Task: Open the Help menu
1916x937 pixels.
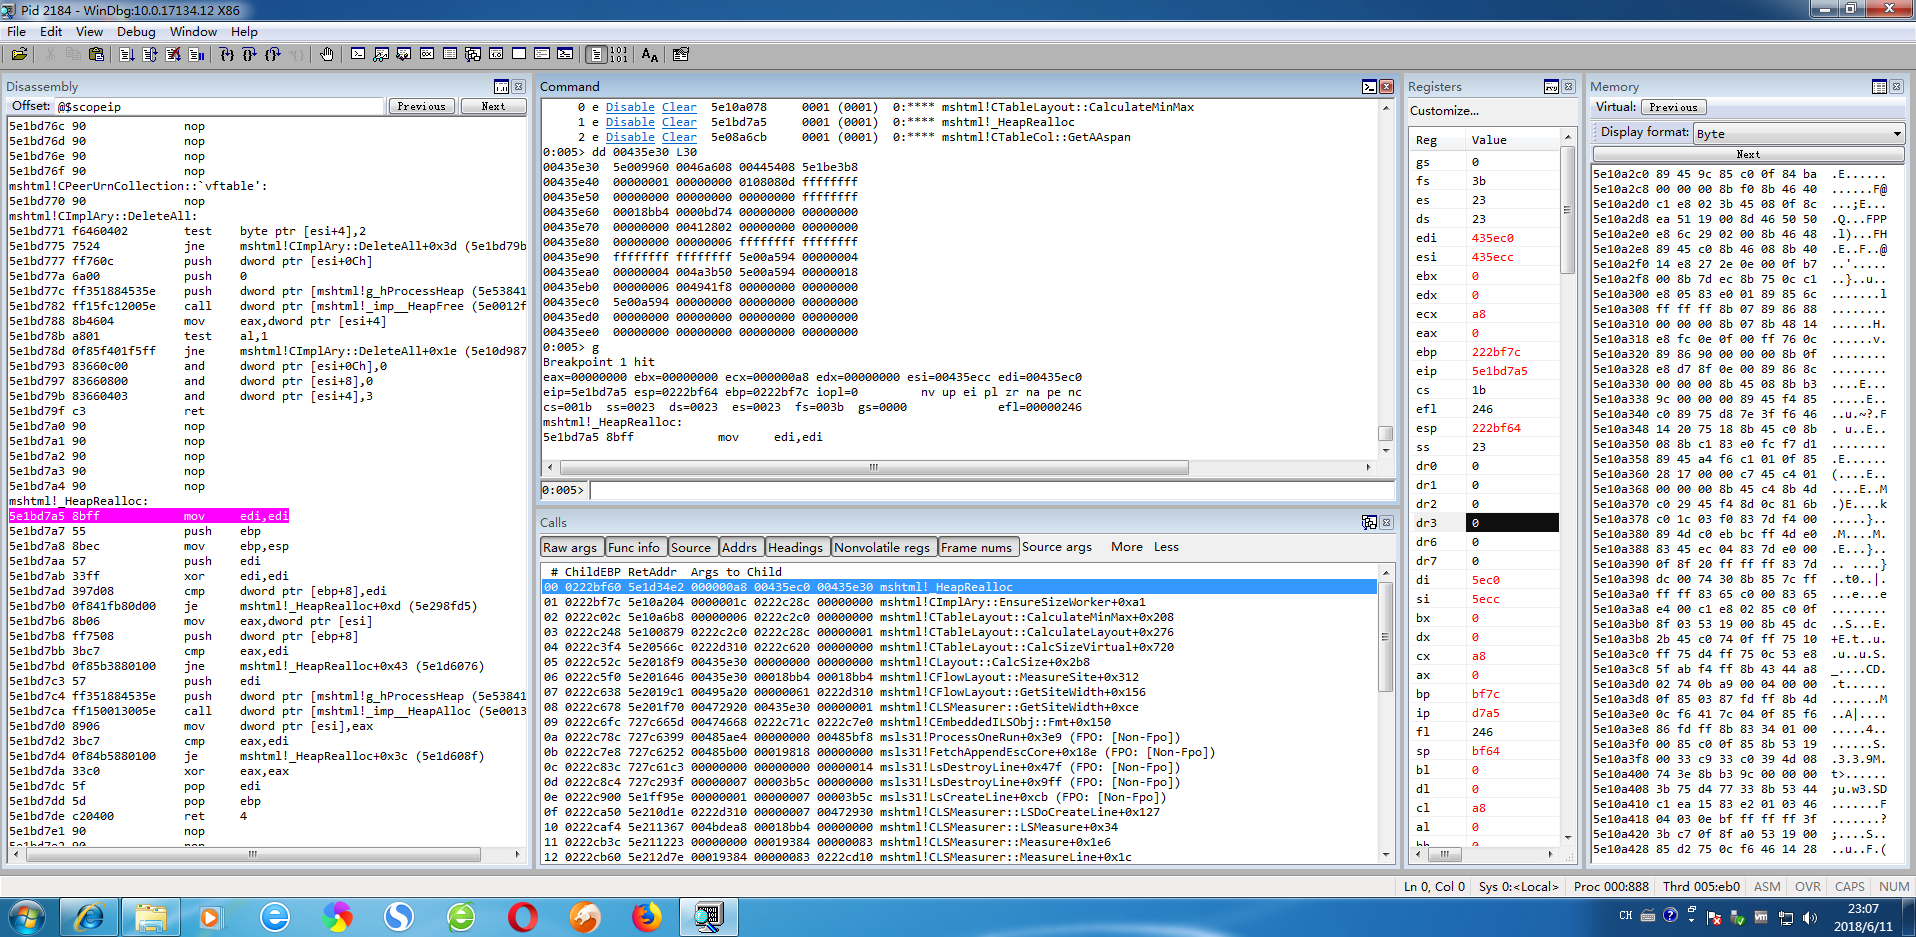Action: pos(244,32)
